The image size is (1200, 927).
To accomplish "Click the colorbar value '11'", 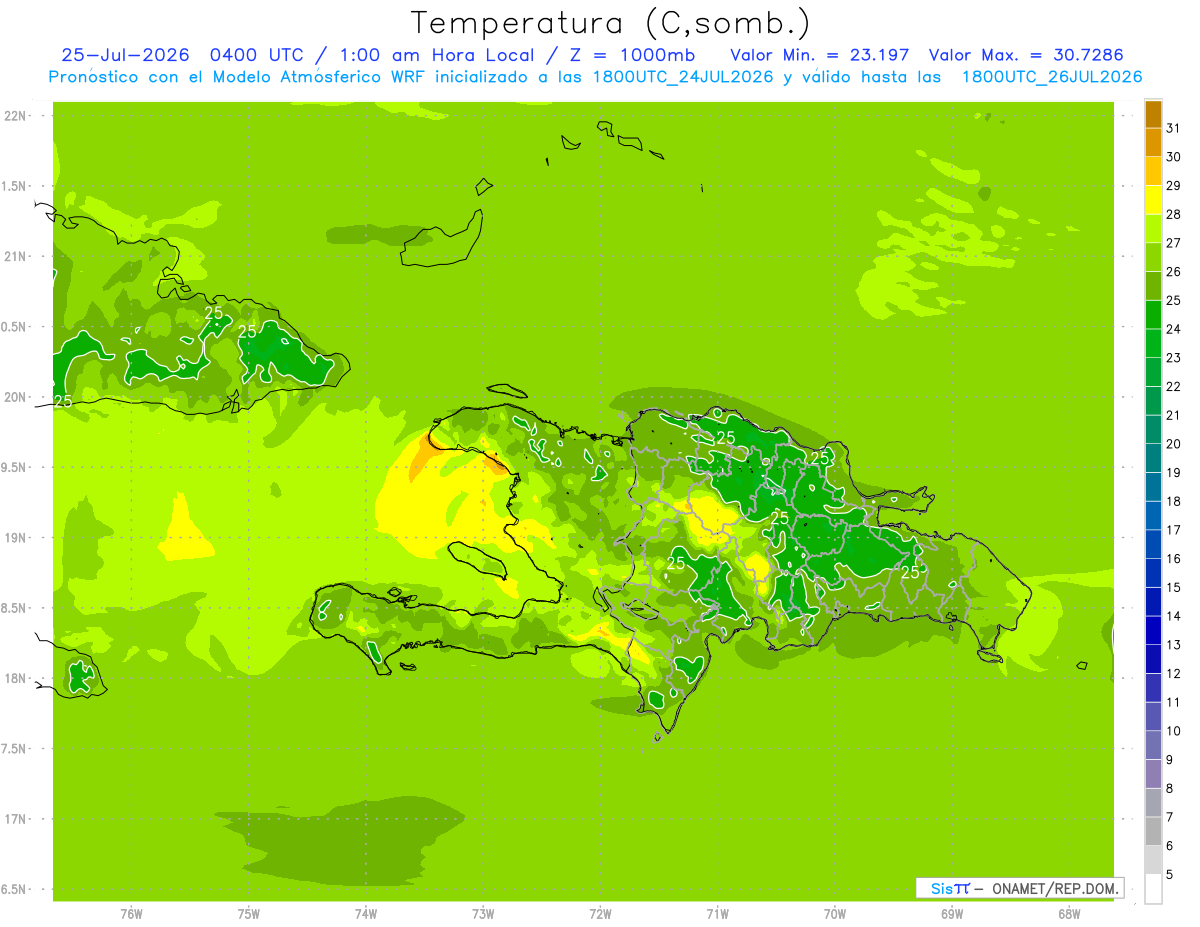I will (x=1174, y=702).
